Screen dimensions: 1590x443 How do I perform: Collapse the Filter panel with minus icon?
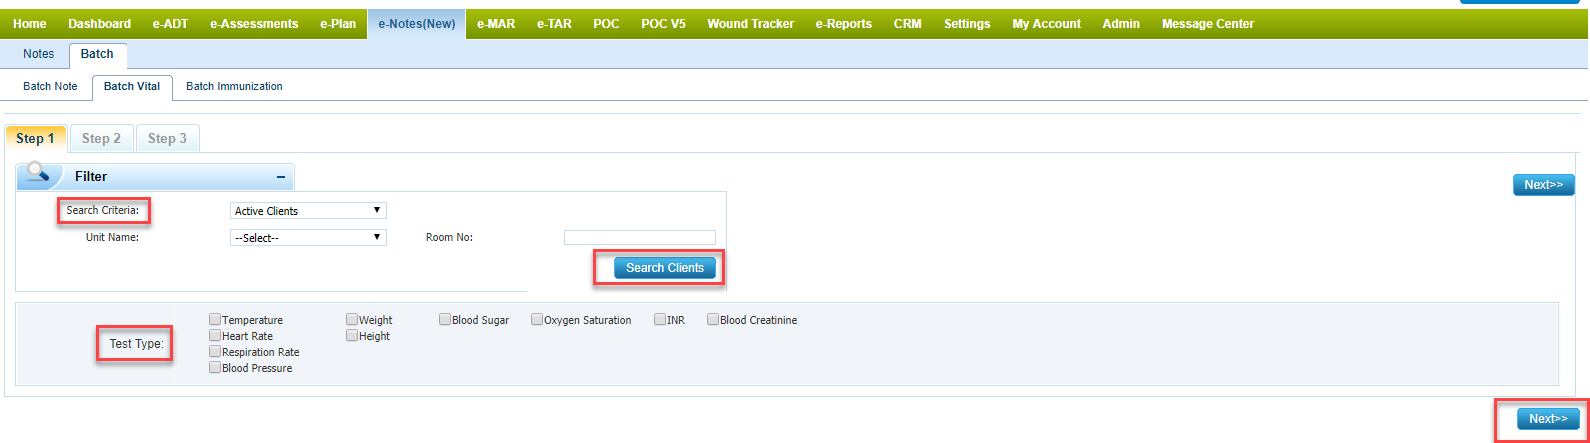(x=281, y=177)
